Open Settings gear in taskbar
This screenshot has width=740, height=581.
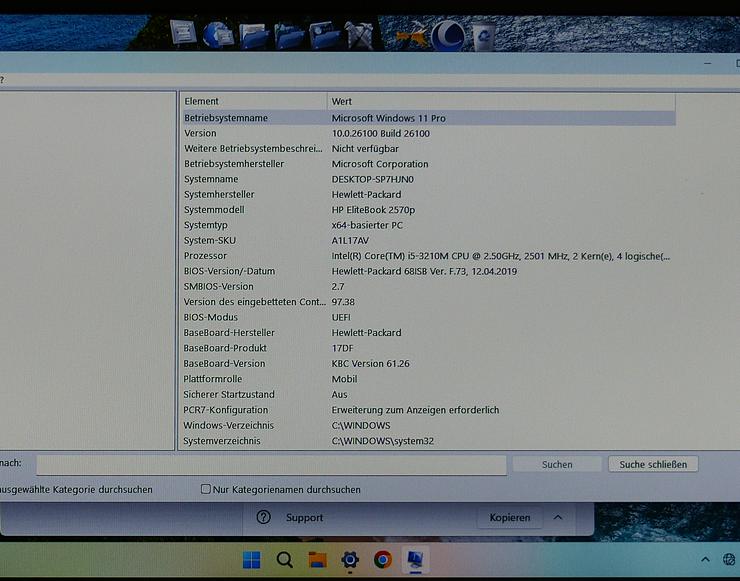coord(350,560)
